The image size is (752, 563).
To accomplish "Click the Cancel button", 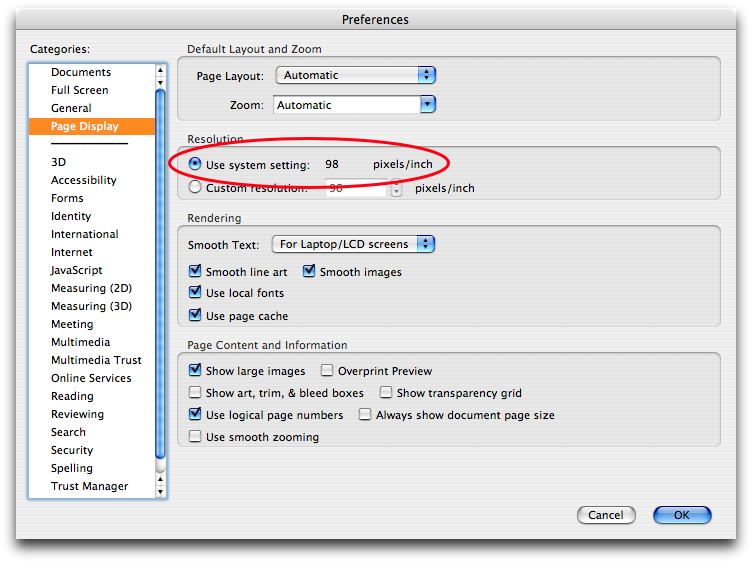I will 606,515.
